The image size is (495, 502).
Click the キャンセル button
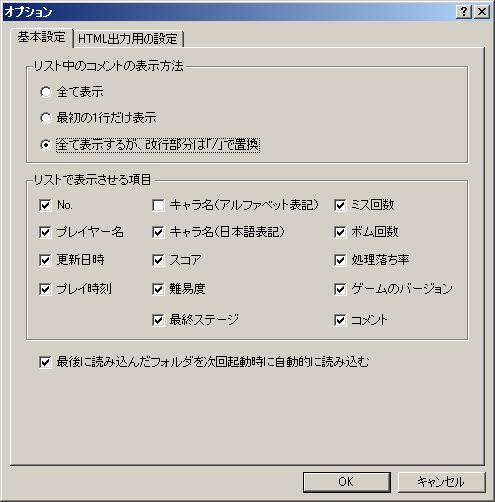pyautogui.click(x=441, y=482)
